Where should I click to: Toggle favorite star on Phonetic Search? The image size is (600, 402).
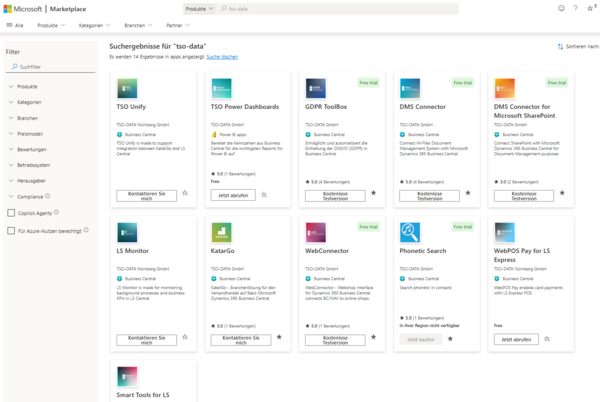[450, 339]
